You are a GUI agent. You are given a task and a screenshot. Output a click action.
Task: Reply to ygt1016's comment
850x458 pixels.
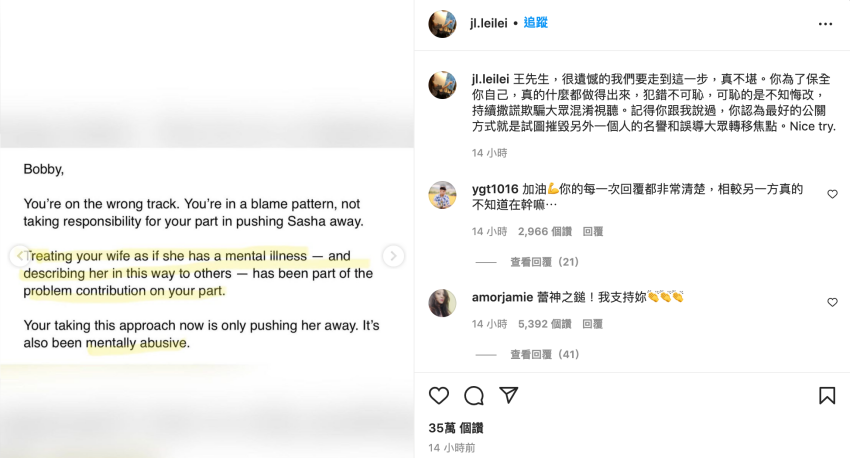pyautogui.click(x=593, y=231)
